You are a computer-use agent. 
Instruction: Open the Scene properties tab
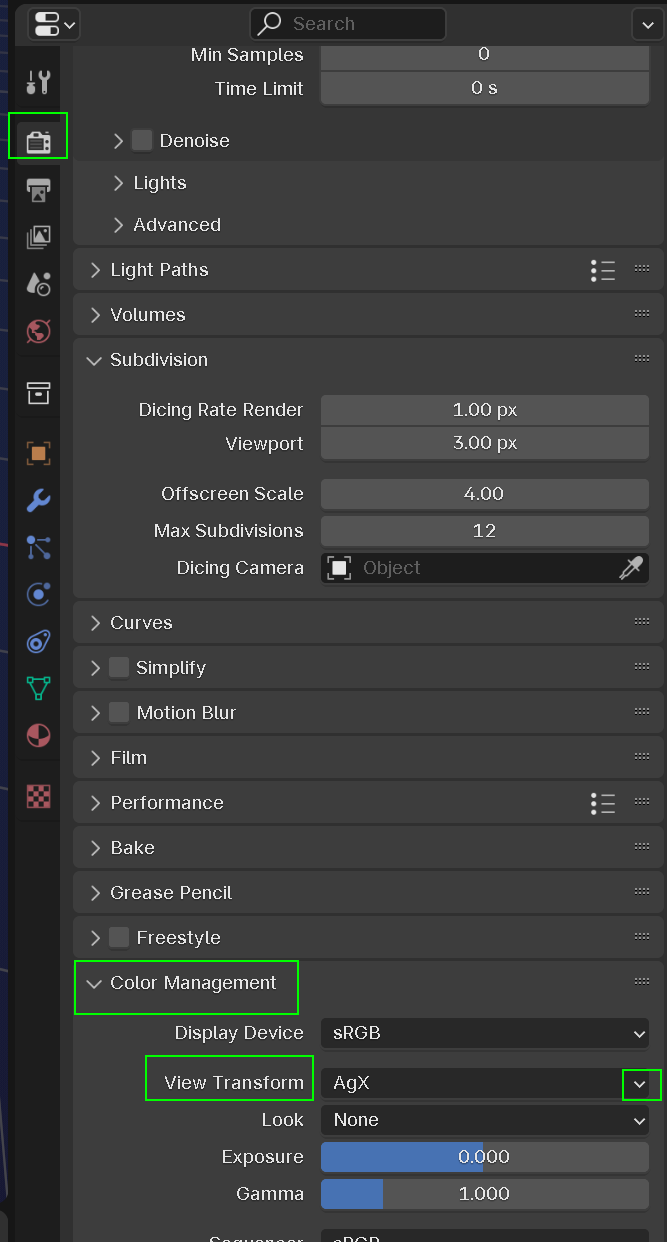pyautogui.click(x=38, y=284)
